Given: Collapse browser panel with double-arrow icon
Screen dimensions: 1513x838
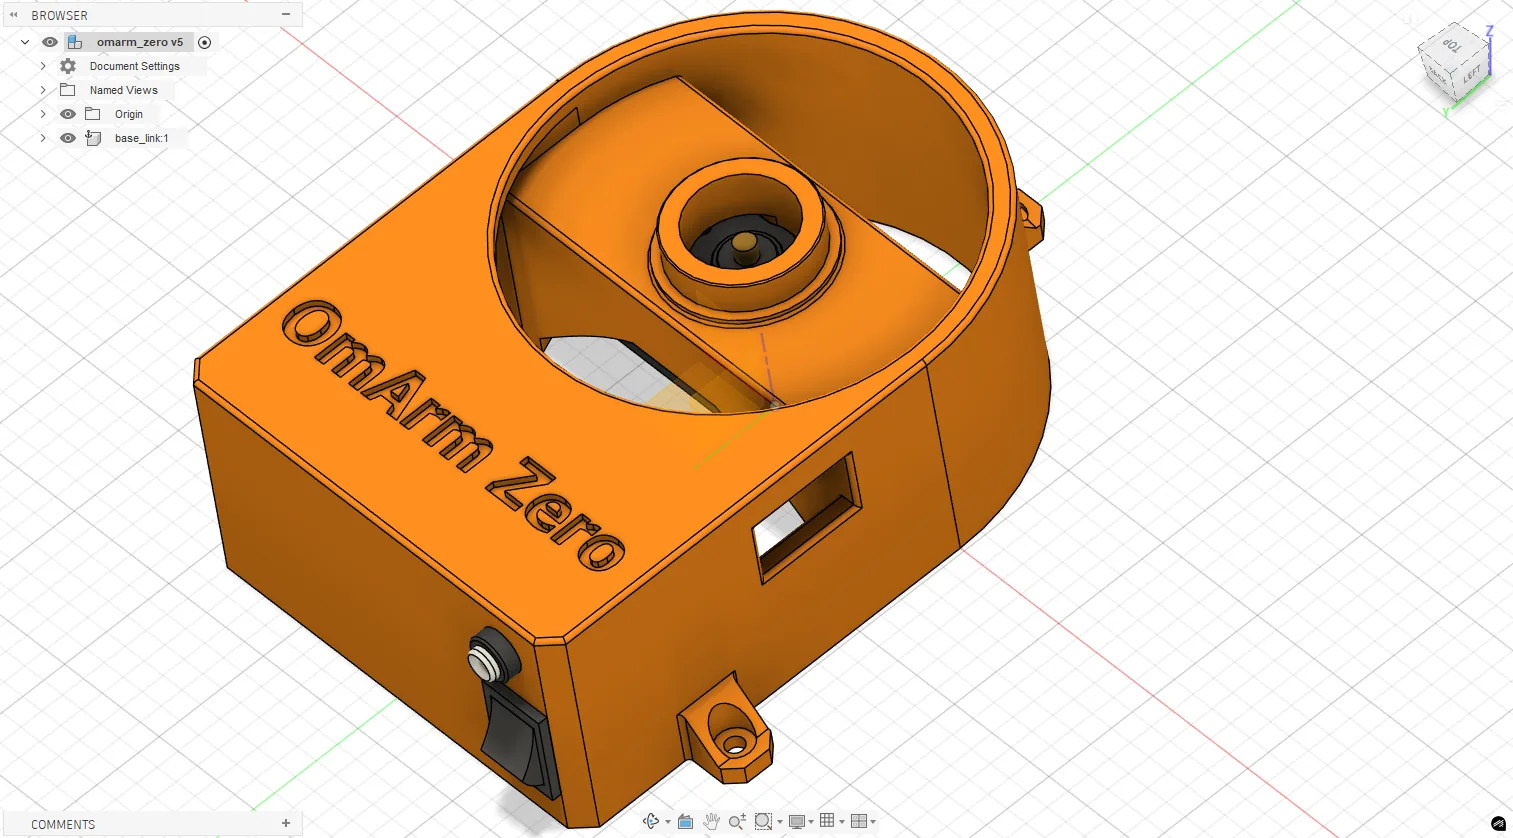Looking at the screenshot, I should [x=14, y=15].
